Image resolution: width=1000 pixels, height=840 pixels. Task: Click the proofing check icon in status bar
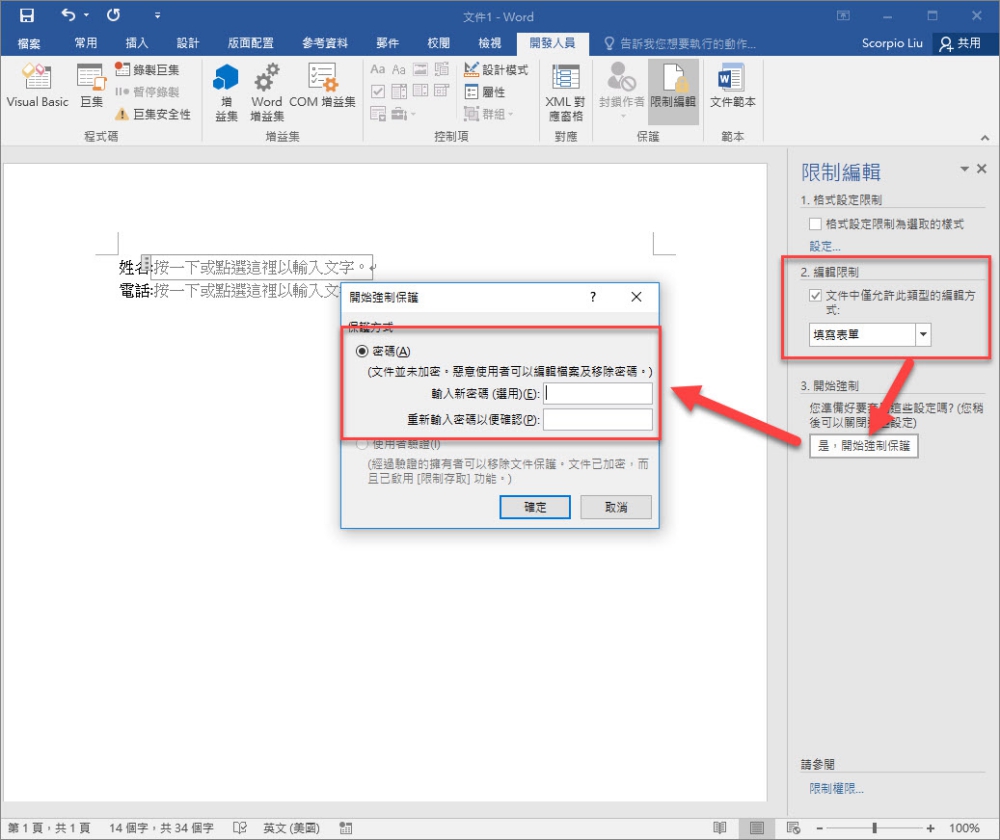coord(240,828)
